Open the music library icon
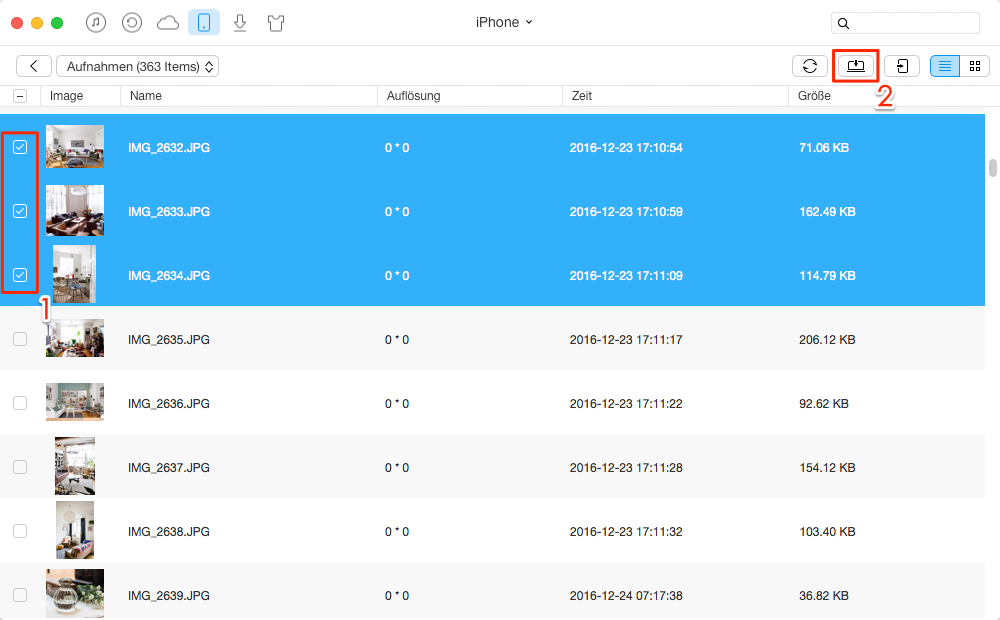The height and width of the screenshot is (620, 1000). (96, 23)
